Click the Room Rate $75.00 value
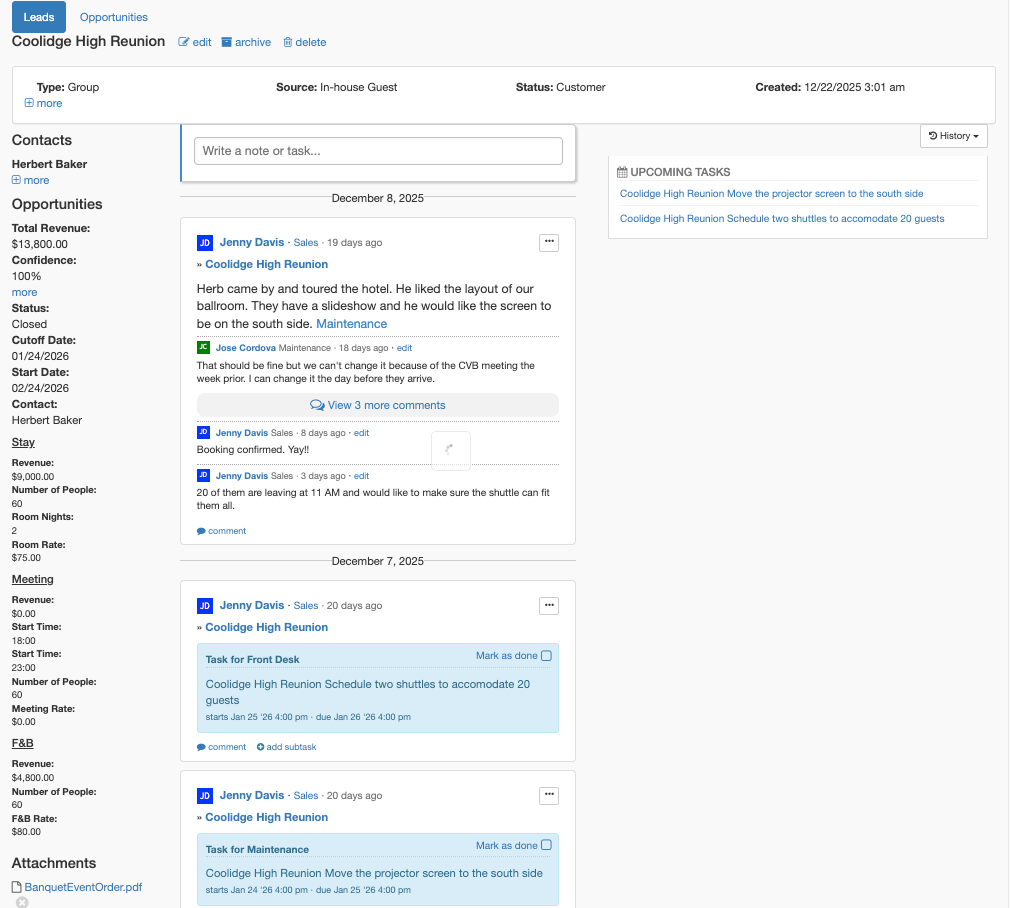 point(26,558)
